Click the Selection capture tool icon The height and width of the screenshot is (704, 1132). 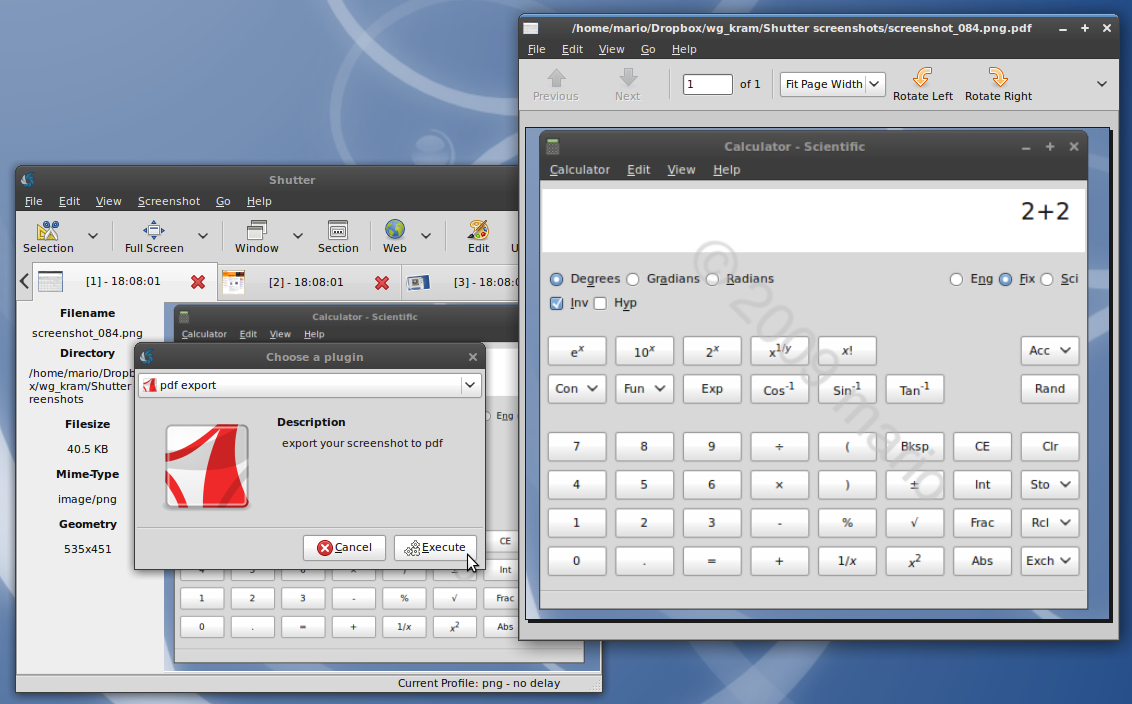(48, 230)
